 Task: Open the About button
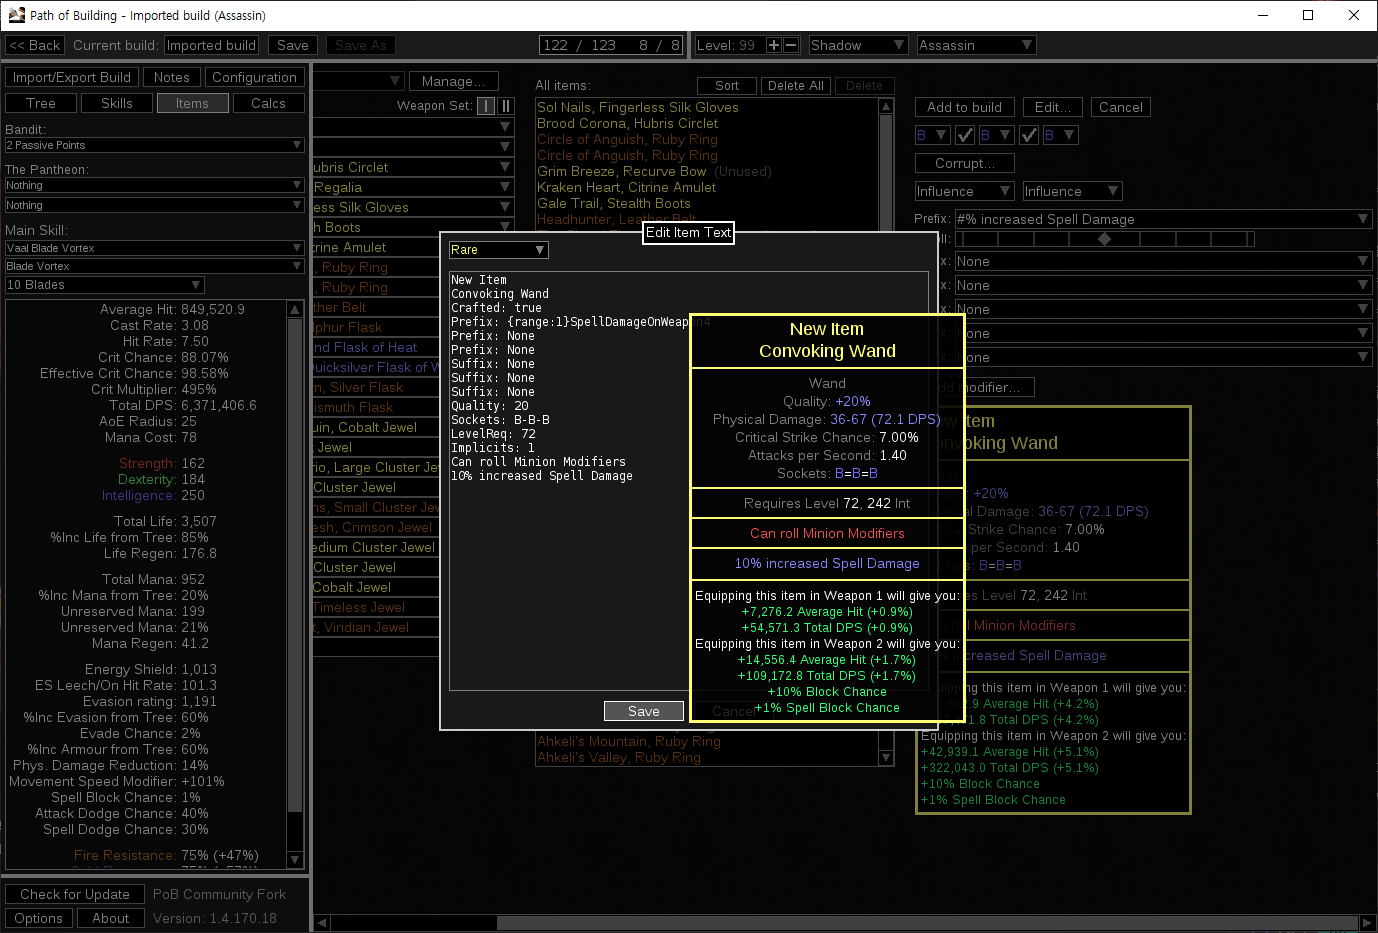pos(111,918)
